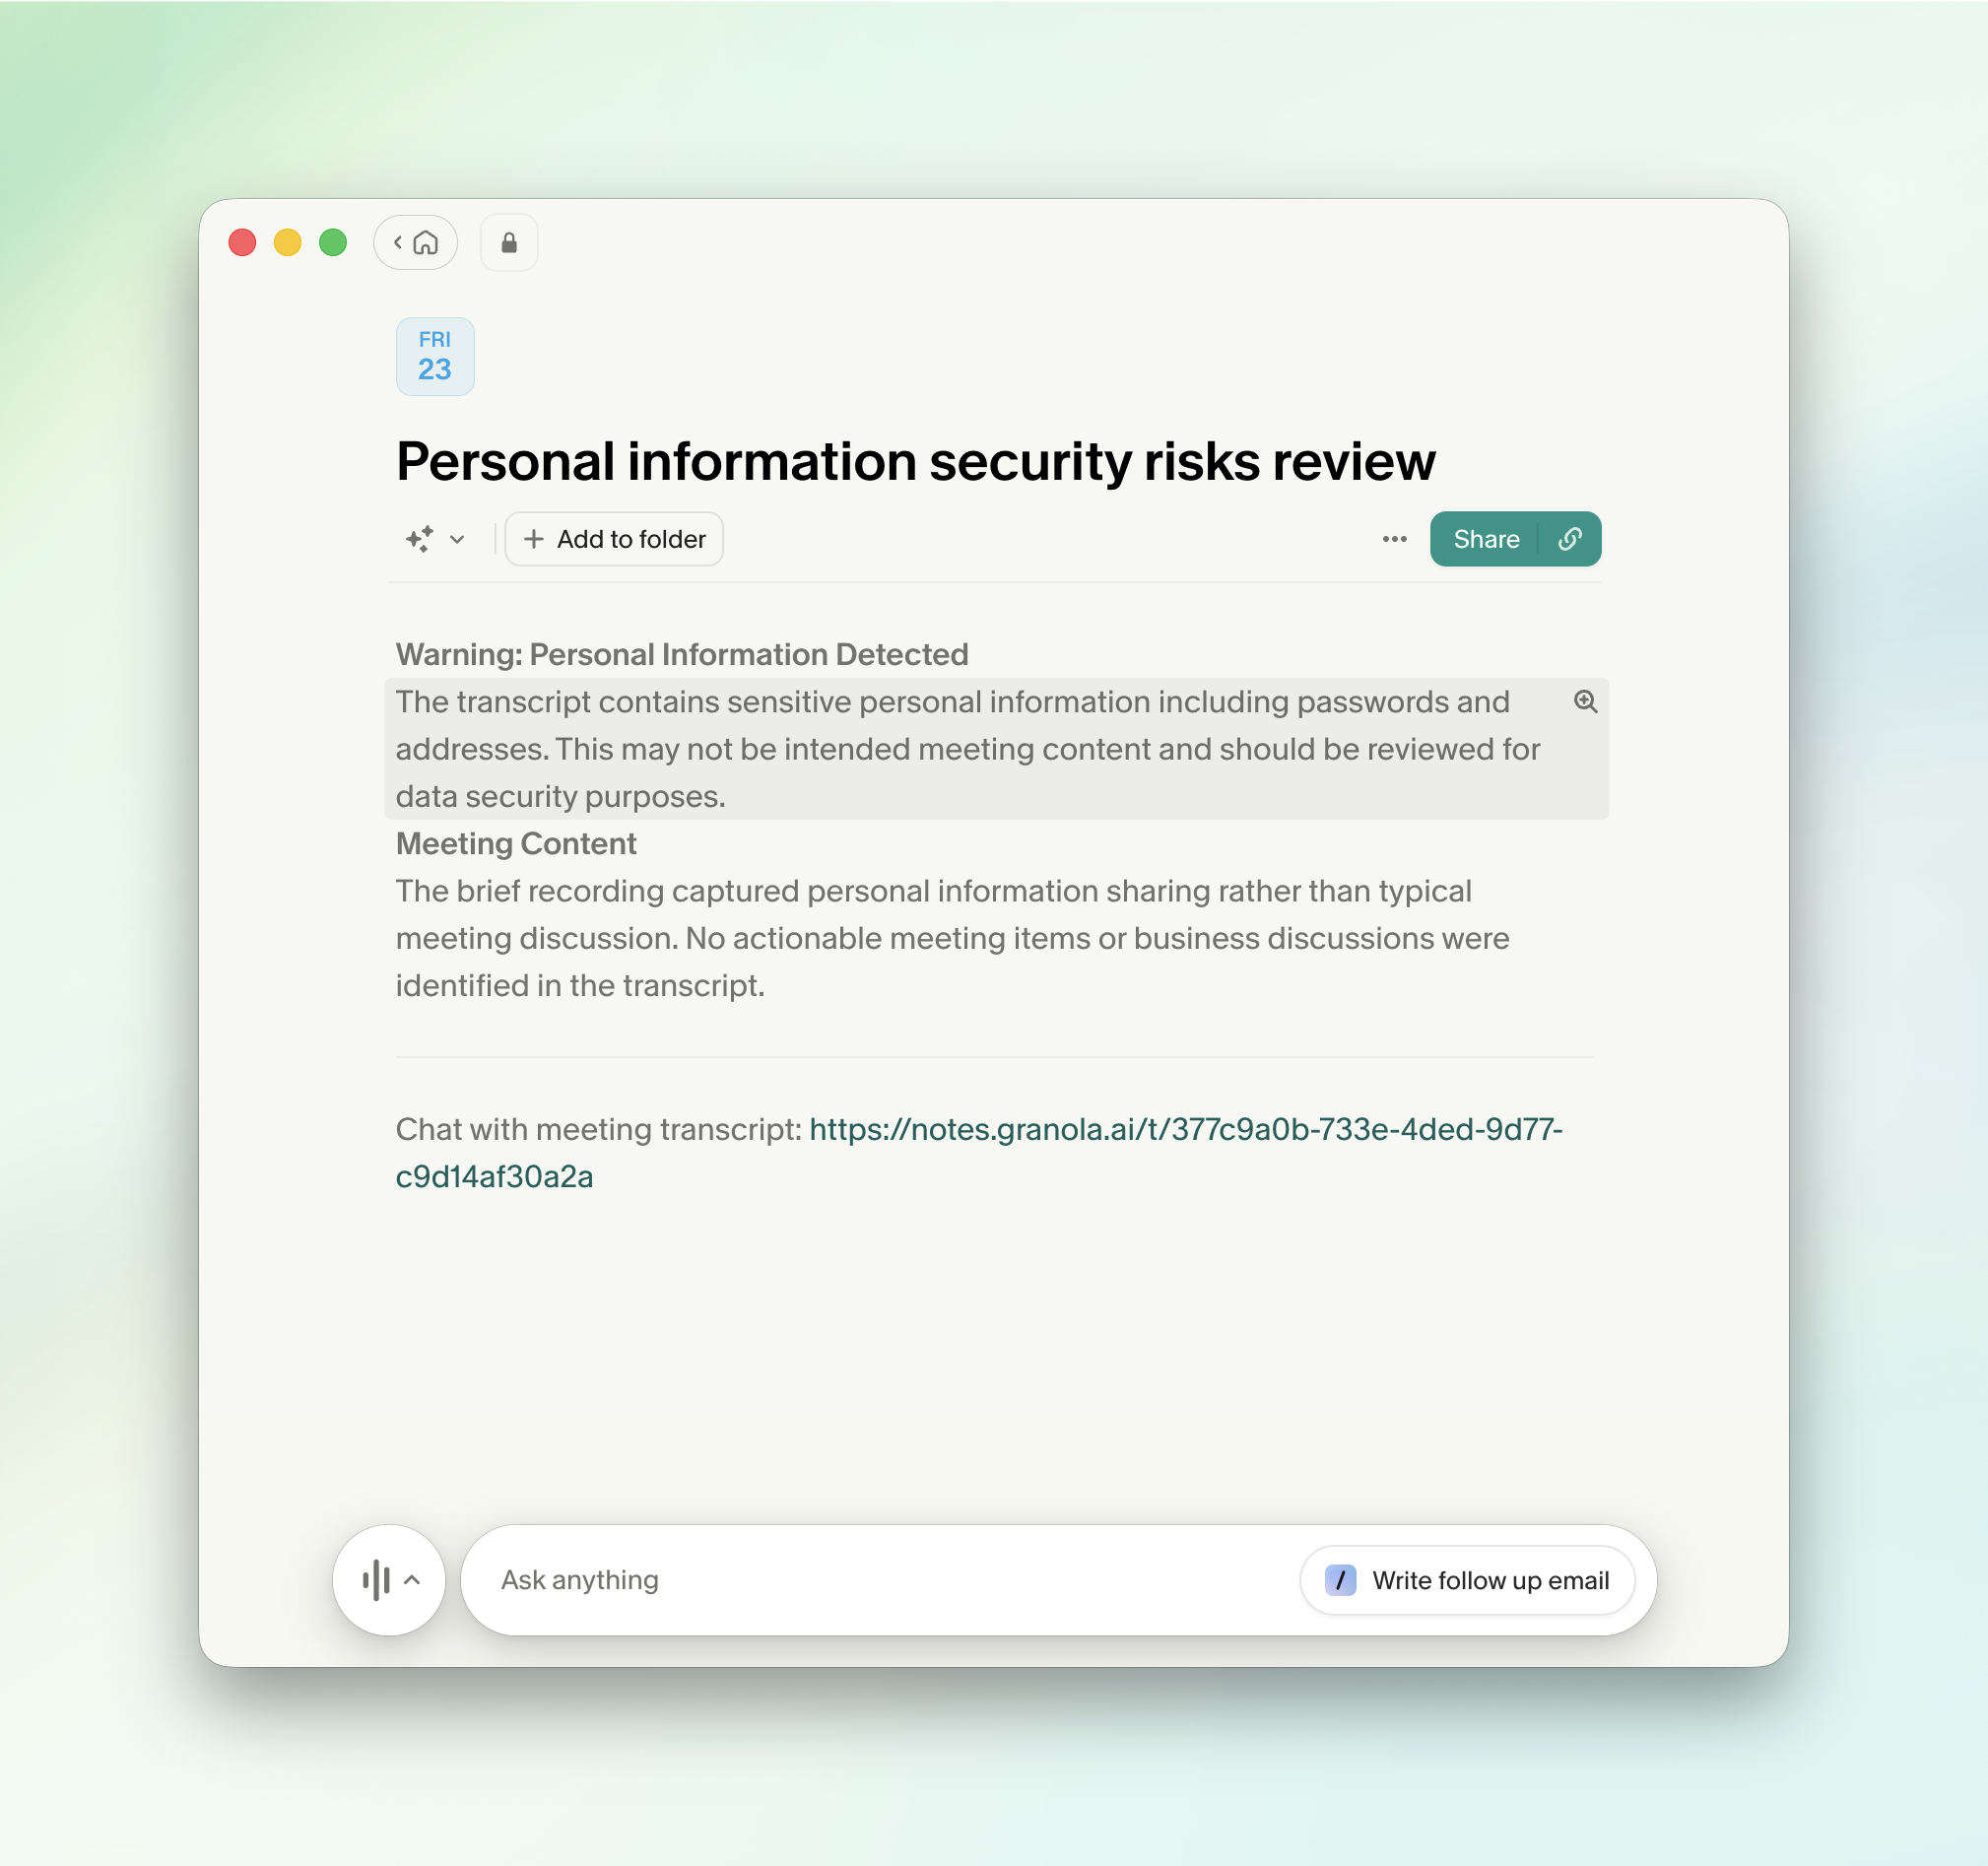Image resolution: width=1988 pixels, height=1866 pixels.
Task: Click the home icon in title bar
Action: tap(426, 243)
